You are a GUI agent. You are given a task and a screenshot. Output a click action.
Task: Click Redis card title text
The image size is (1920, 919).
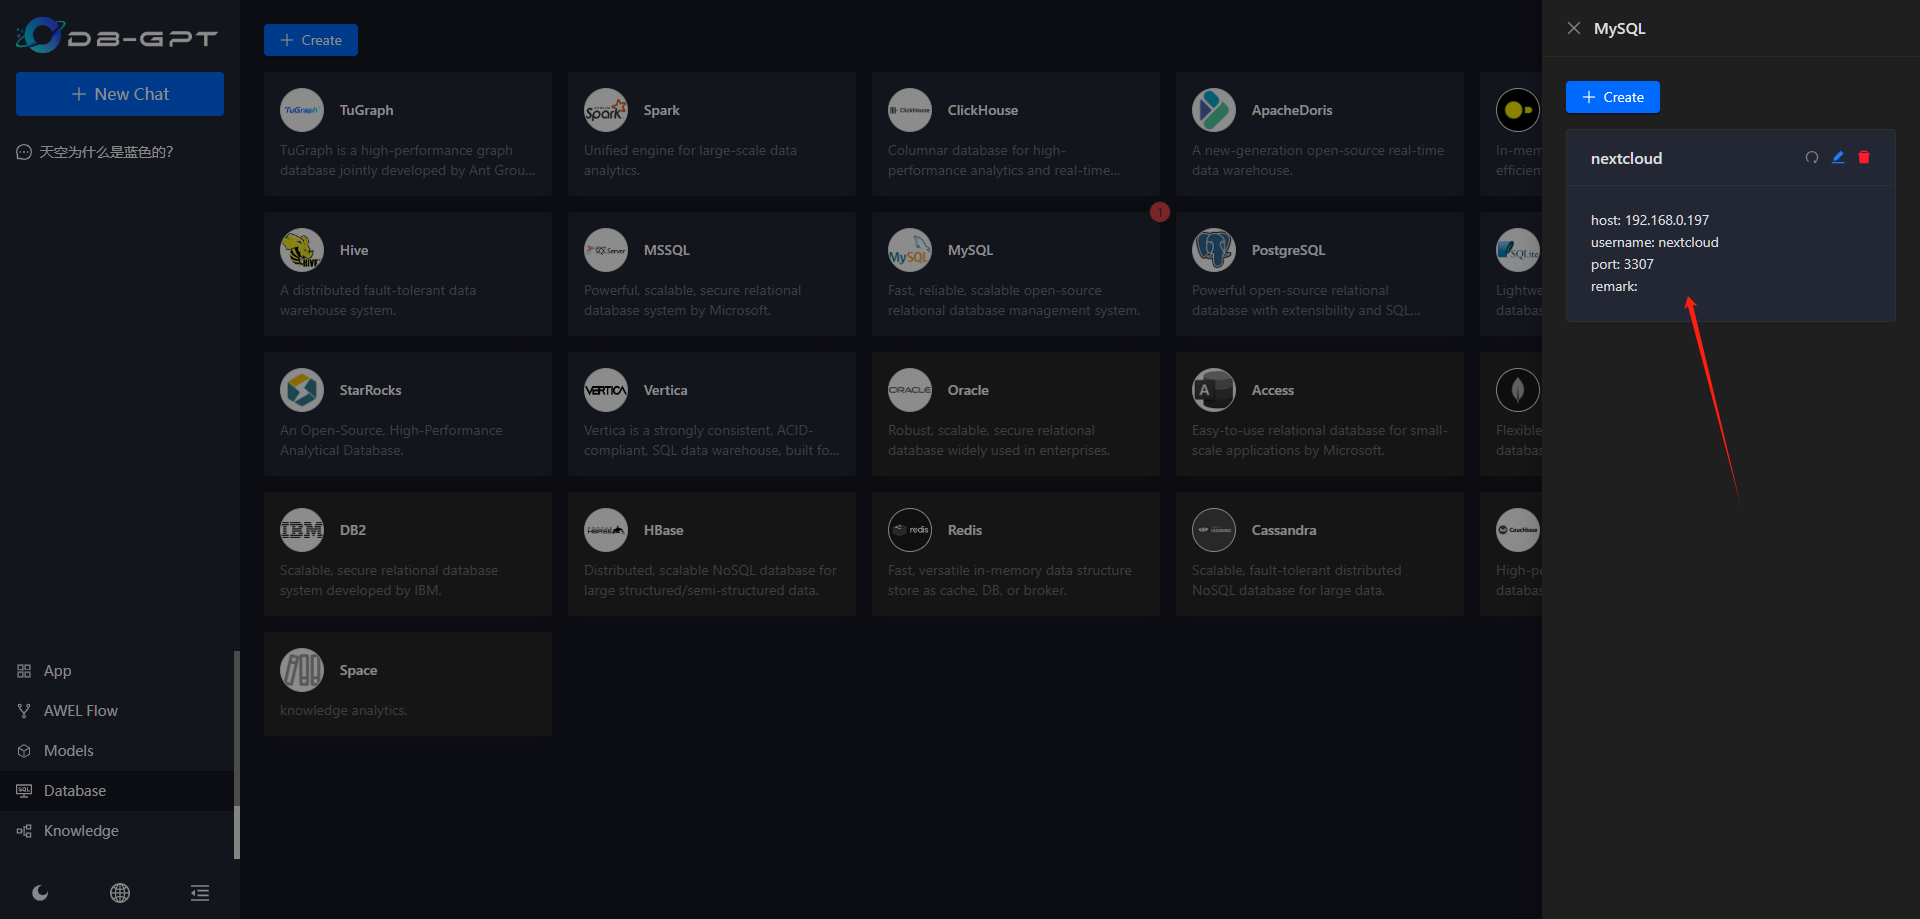click(x=965, y=530)
